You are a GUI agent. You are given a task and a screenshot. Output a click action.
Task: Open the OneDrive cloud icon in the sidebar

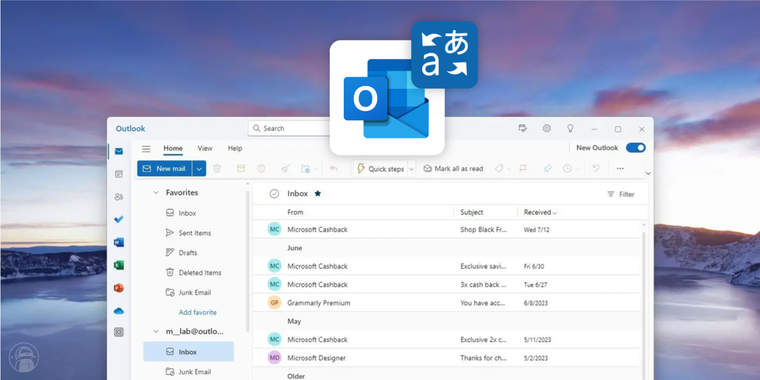tap(119, 311)
